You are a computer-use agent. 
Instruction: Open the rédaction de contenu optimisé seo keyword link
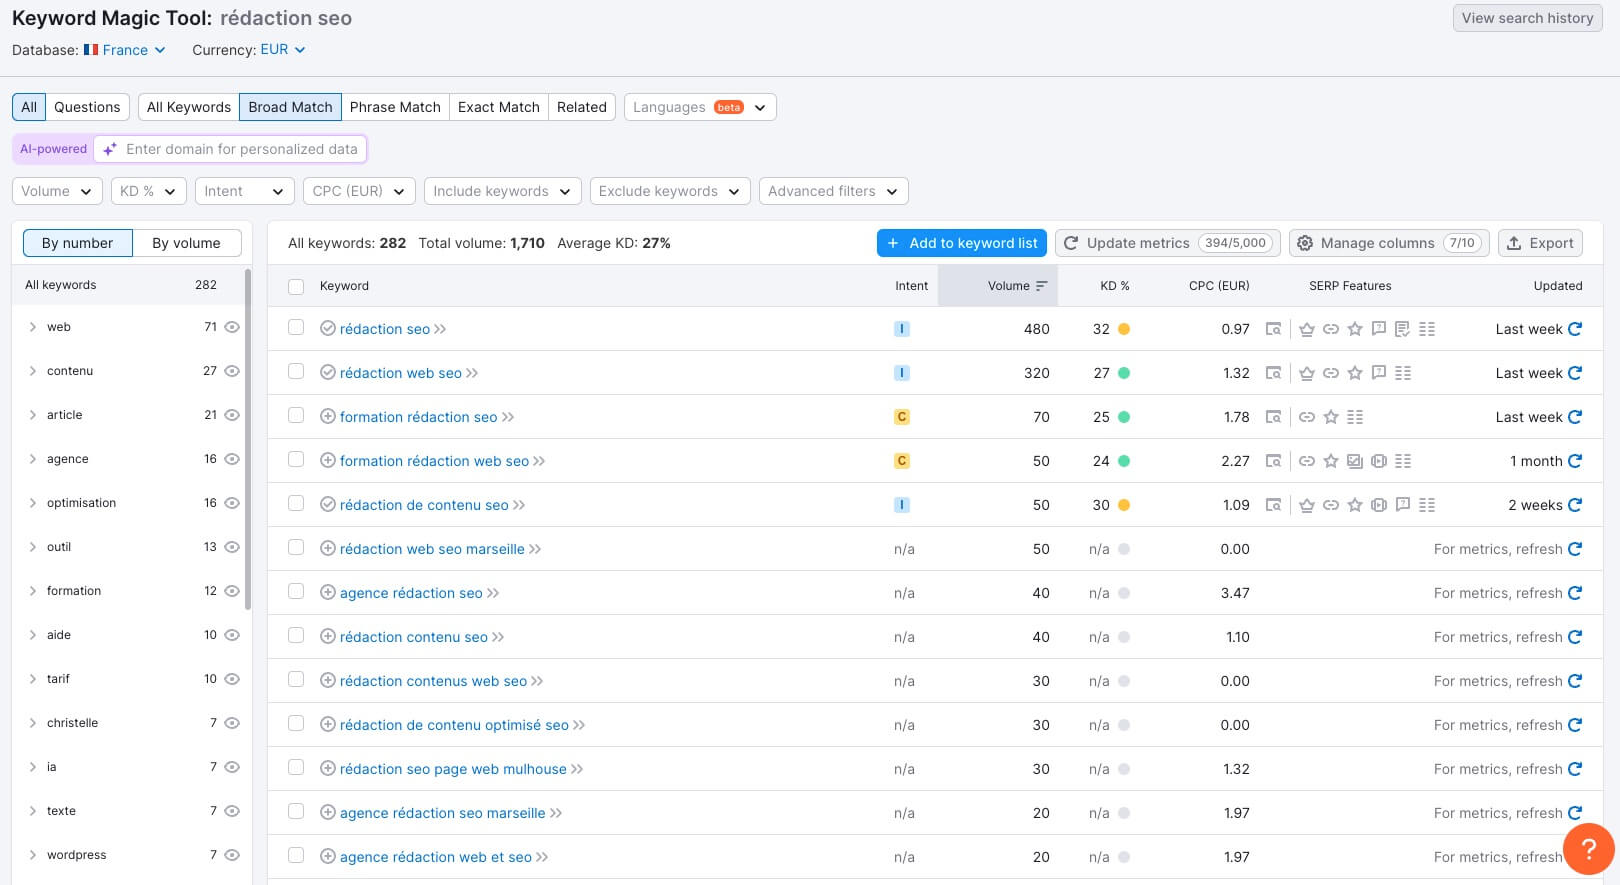click(454, 725)
